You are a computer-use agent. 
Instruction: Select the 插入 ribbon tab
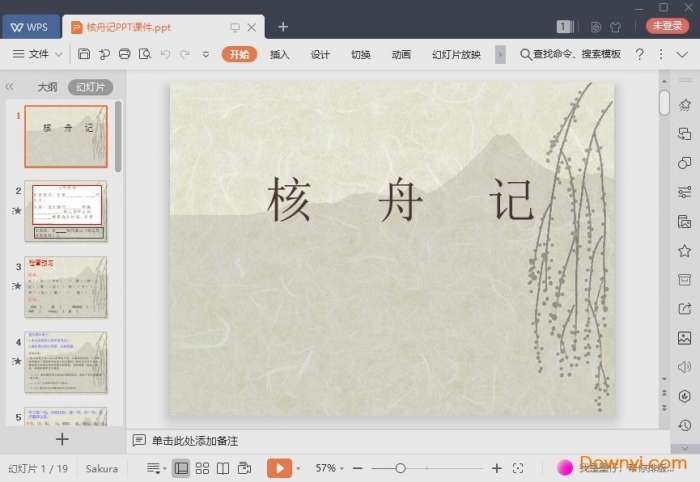pyautogui.click(x=279, y=54)
